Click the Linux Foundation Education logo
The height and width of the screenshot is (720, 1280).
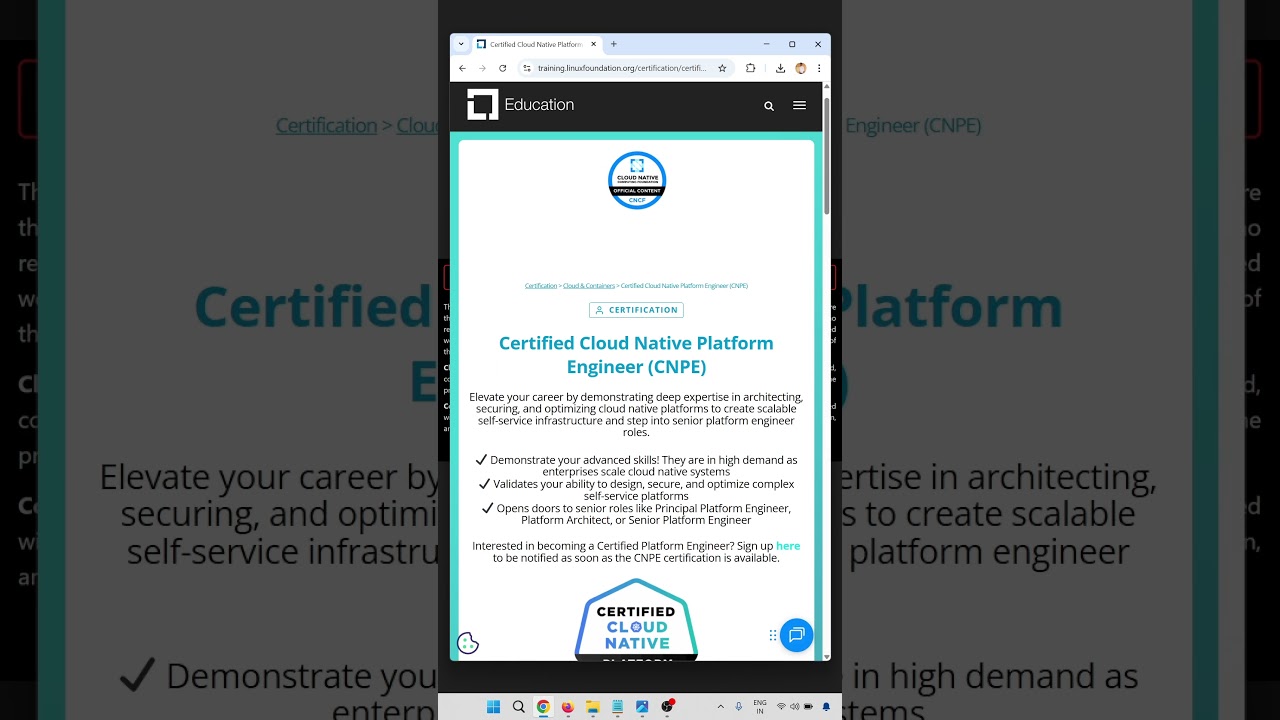[521, 105]
